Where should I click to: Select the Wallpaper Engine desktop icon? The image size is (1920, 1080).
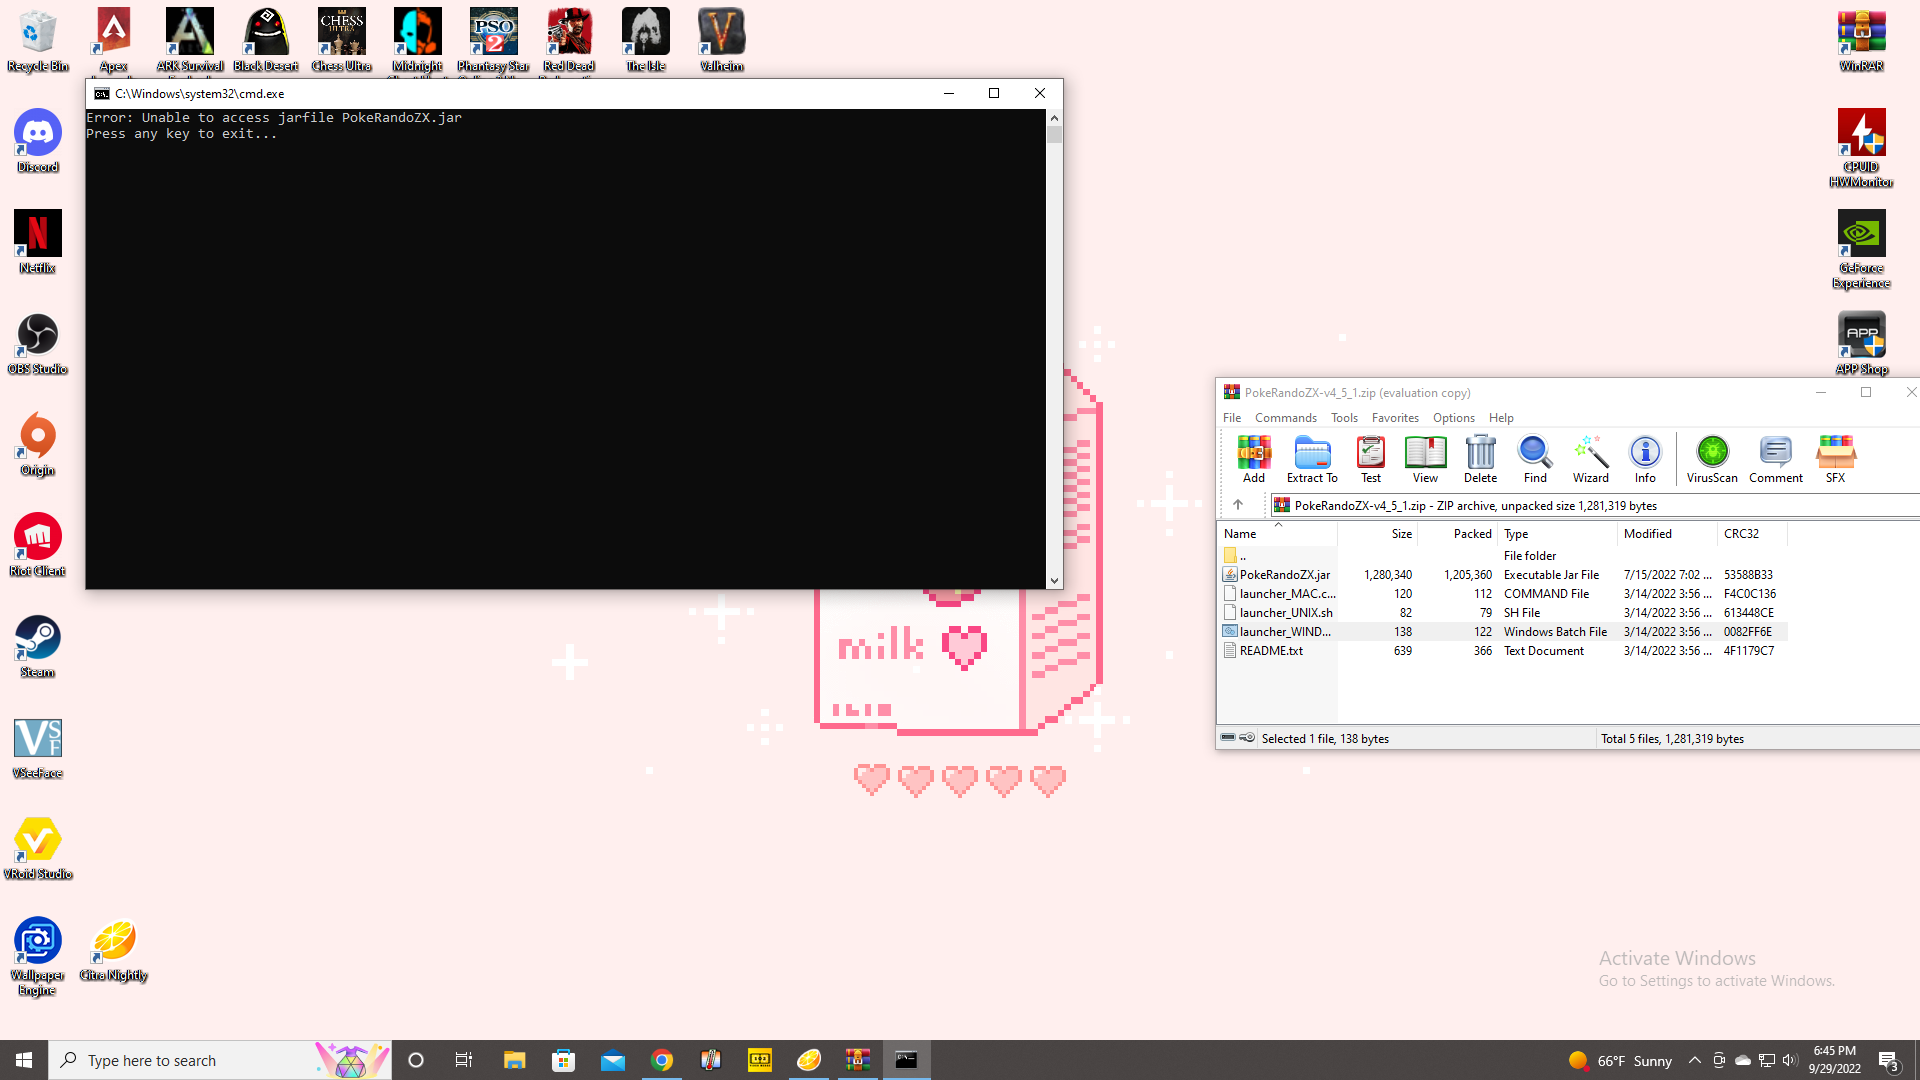[38, 957]
